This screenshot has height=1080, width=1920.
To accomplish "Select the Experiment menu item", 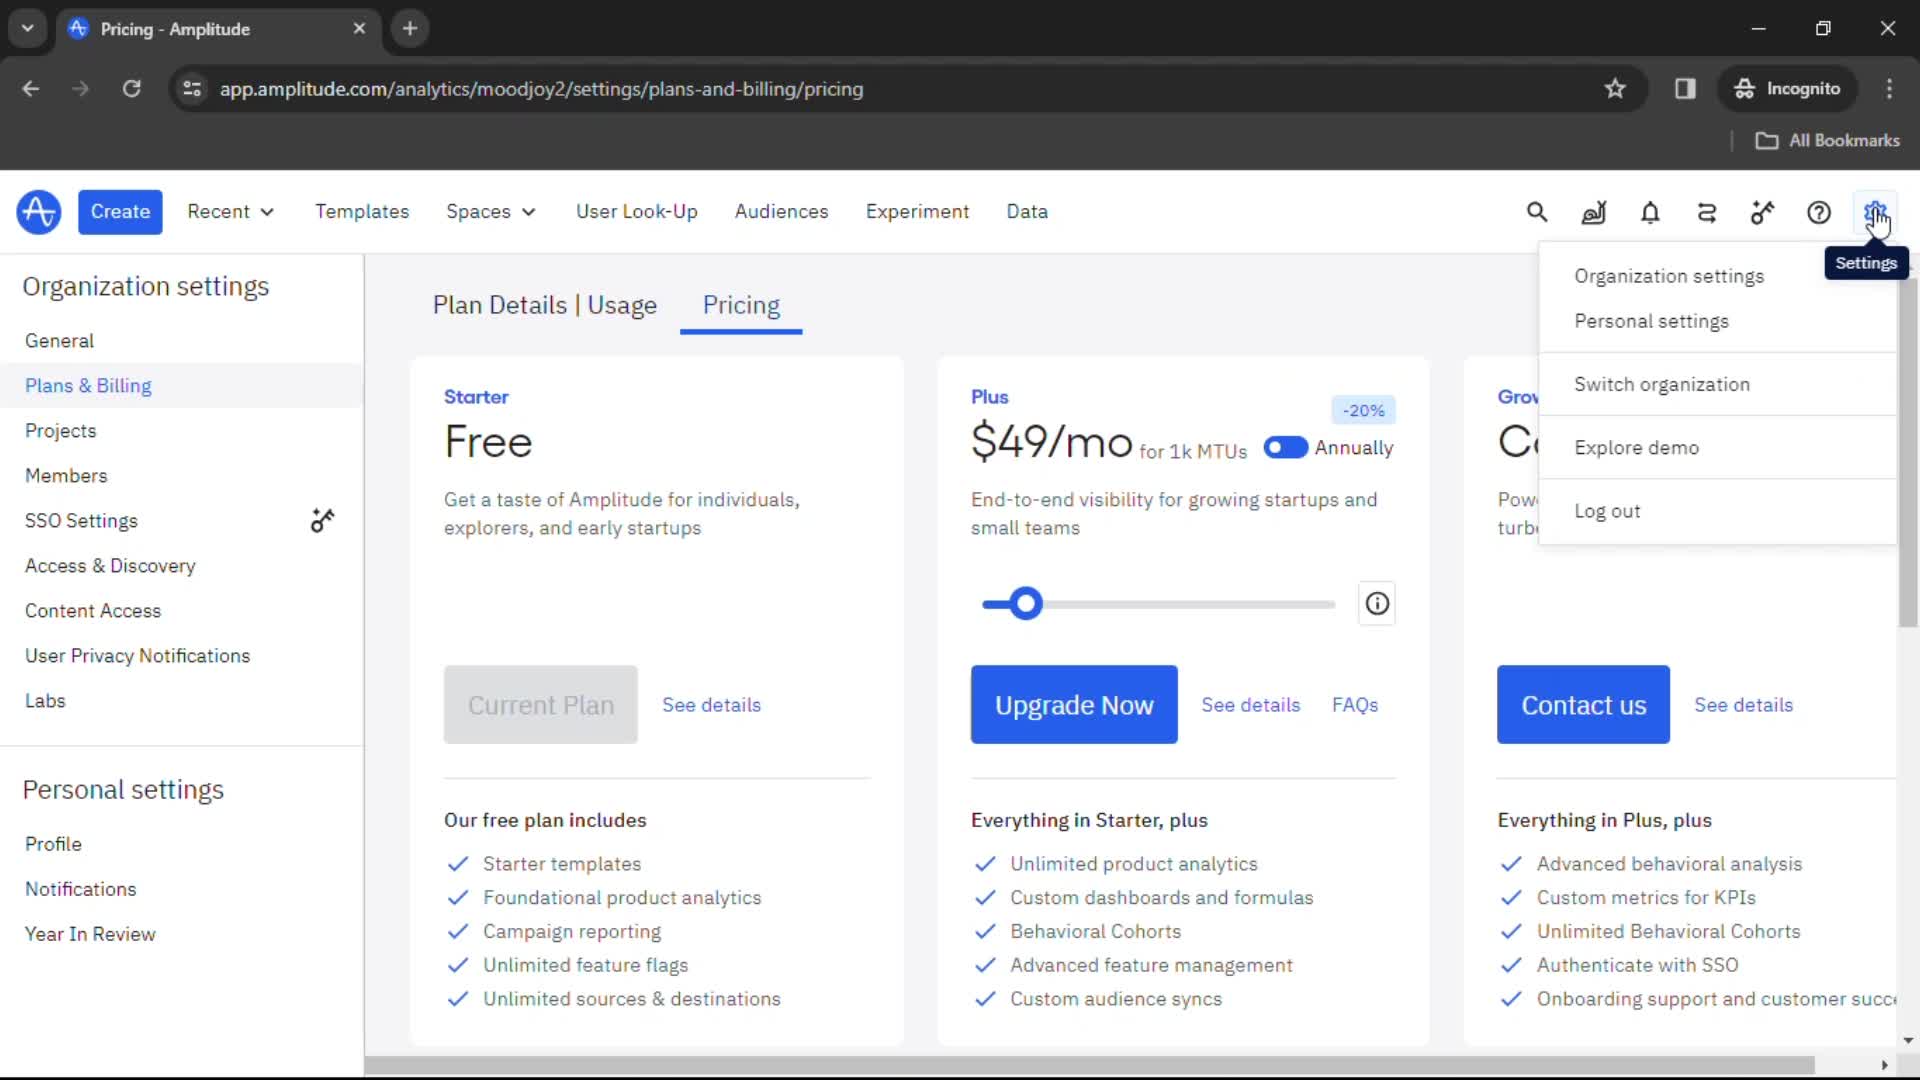I will 916,211.
